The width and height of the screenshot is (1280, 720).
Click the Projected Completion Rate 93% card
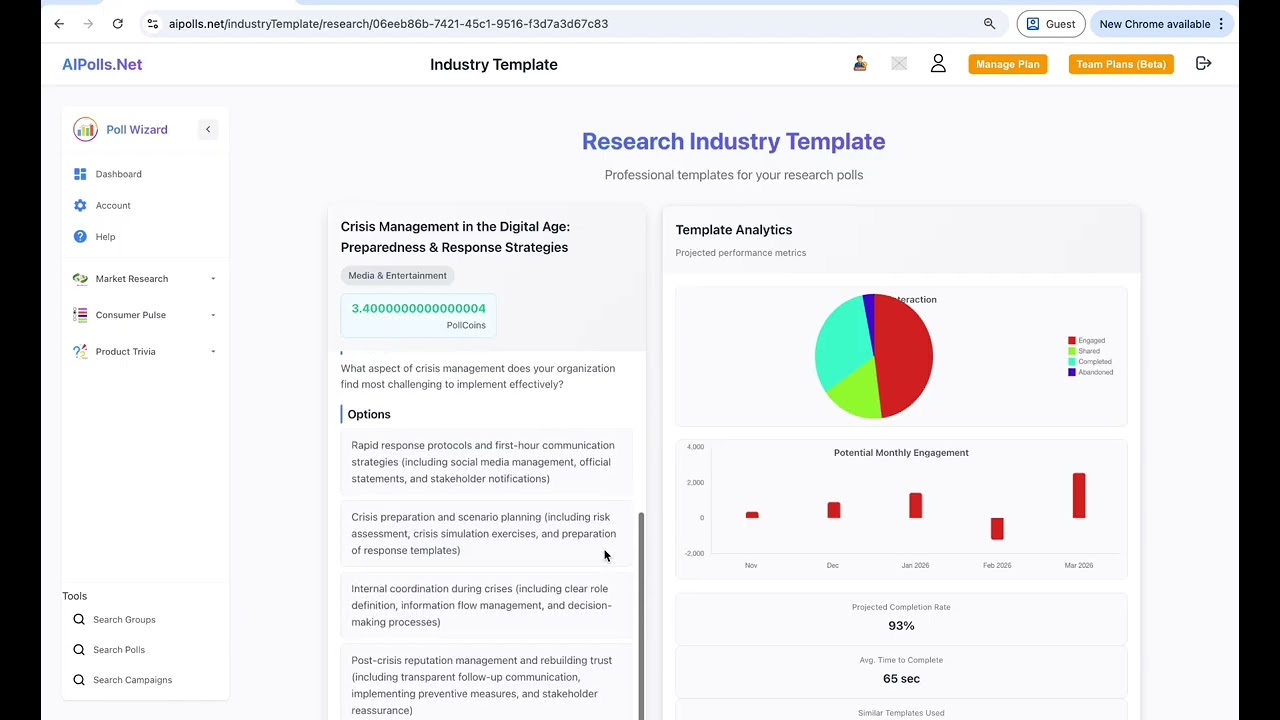901,617
